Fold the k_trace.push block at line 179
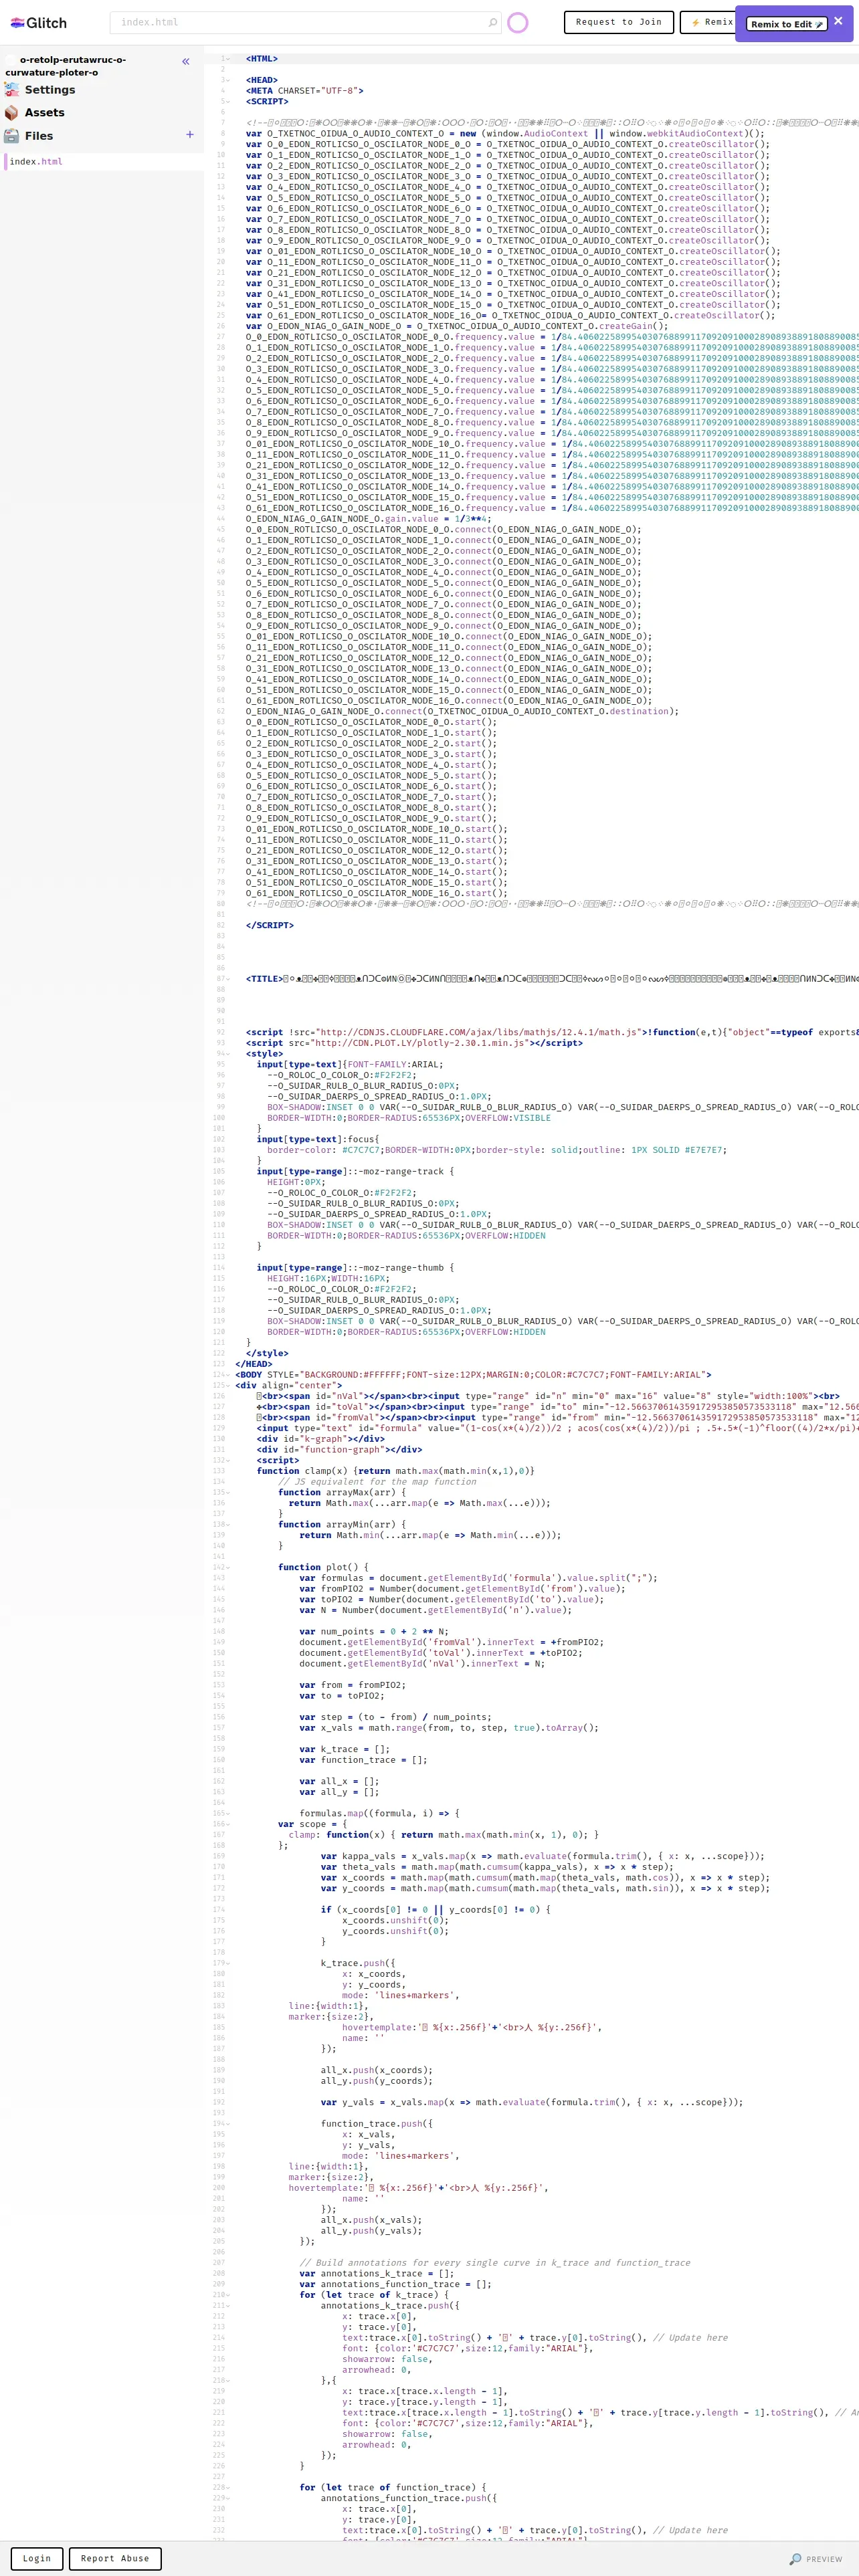Image resolution: width=859 pixels, height=2576 pixels. pyautogui.click(x=228, y=1964)
